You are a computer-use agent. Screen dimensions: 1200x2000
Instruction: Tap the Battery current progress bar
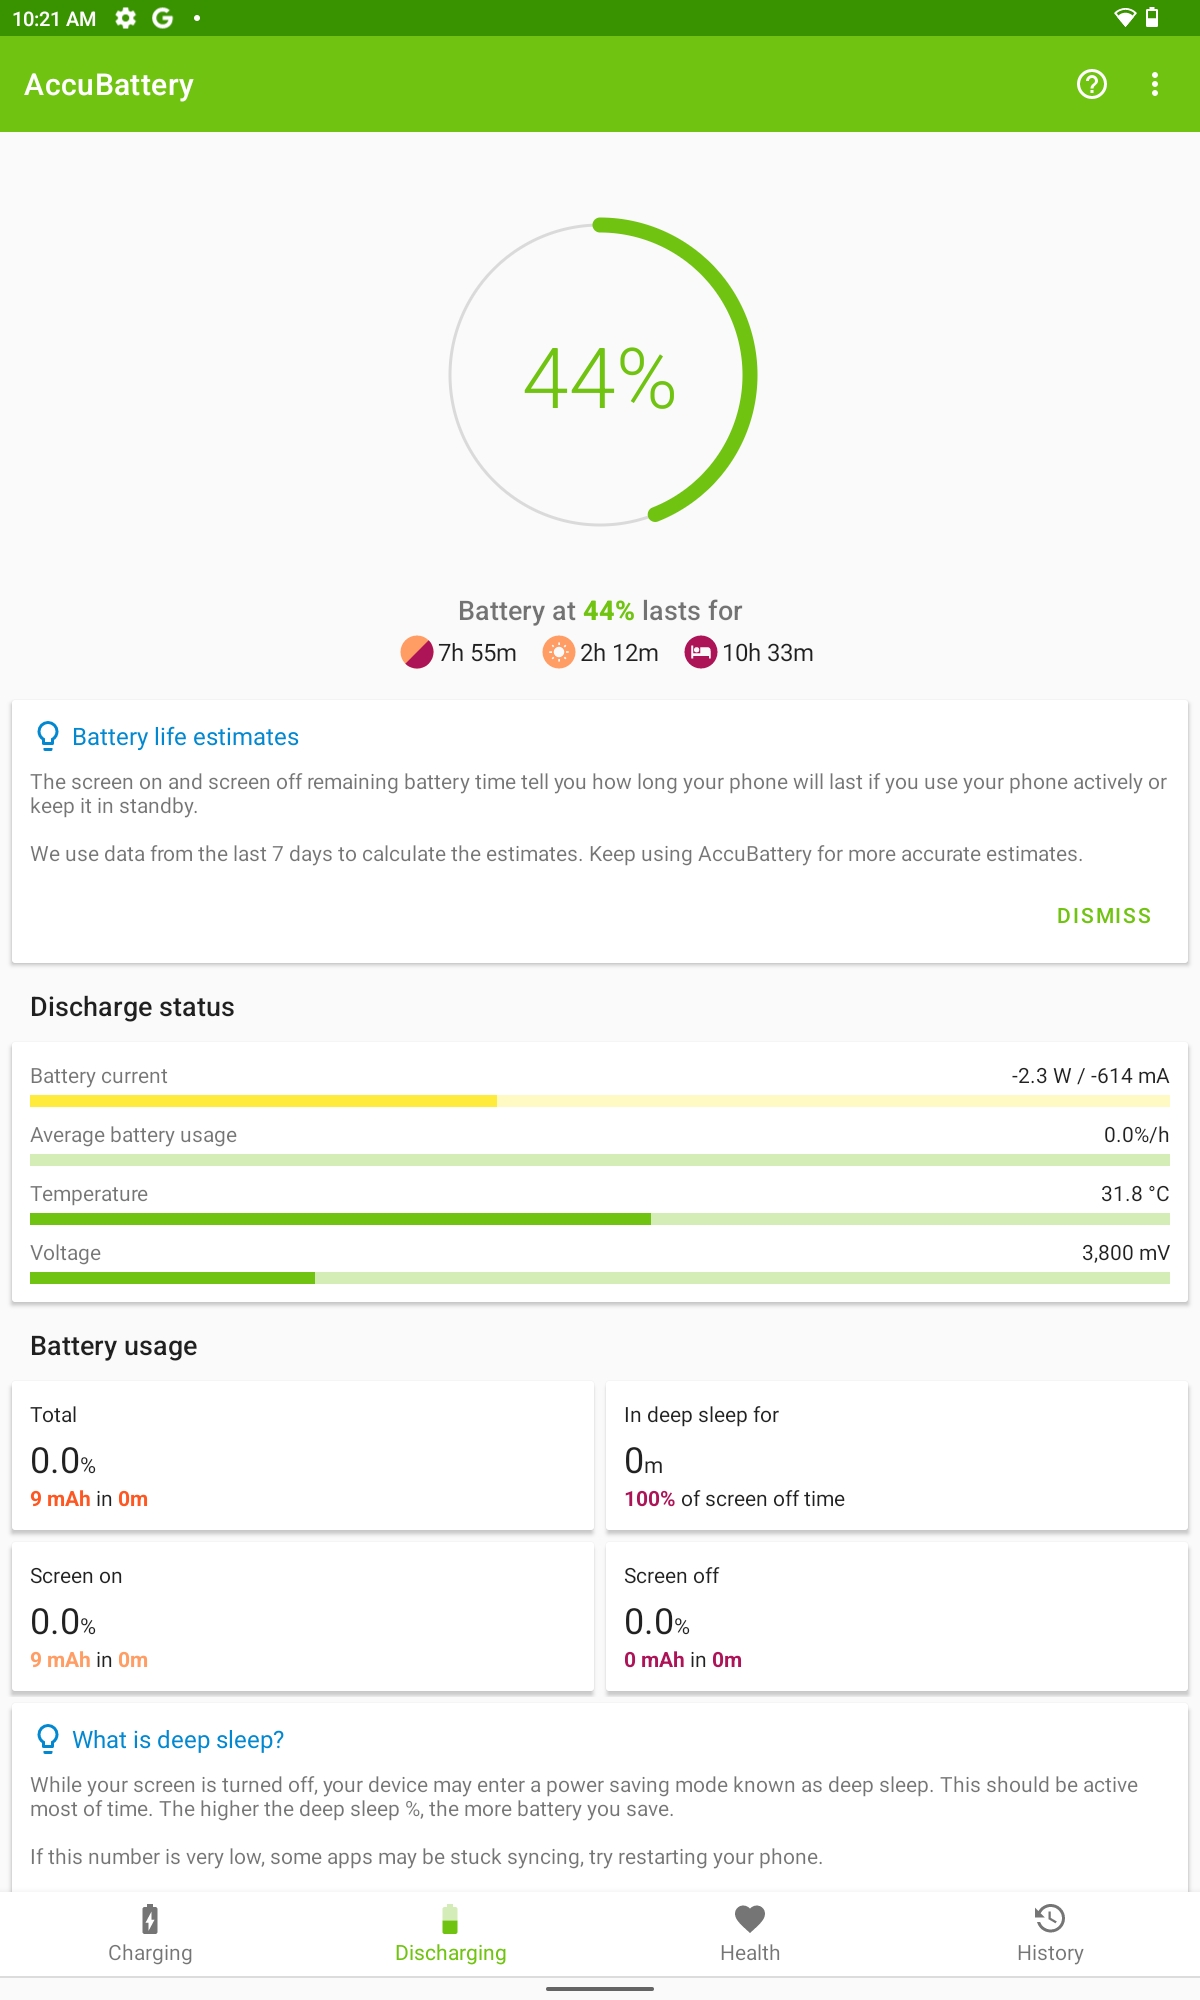pyautogui.click(x=600, y=1101)
